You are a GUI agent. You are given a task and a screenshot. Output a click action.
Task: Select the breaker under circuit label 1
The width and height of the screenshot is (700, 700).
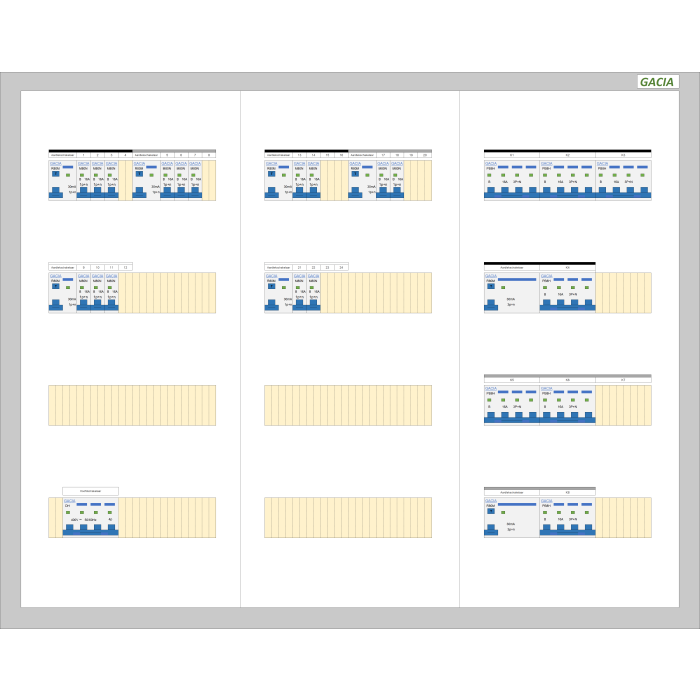click(84, 180)
